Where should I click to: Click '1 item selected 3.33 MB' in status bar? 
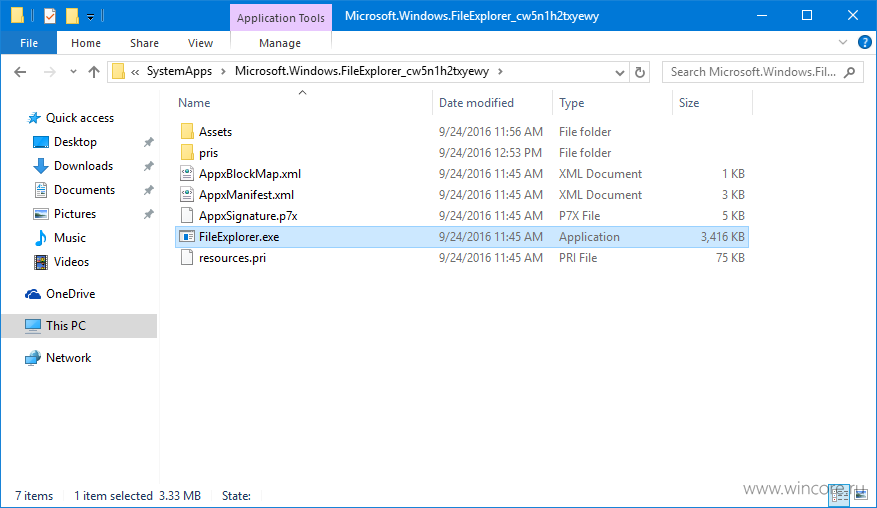pyautogui.click(x=137, y=496)
